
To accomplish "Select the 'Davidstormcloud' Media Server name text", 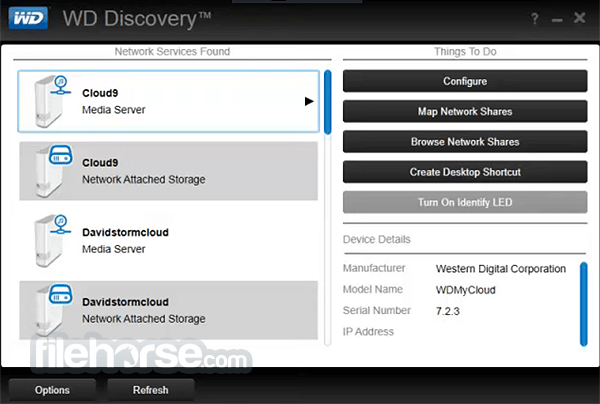I will (x=126, y=232).
